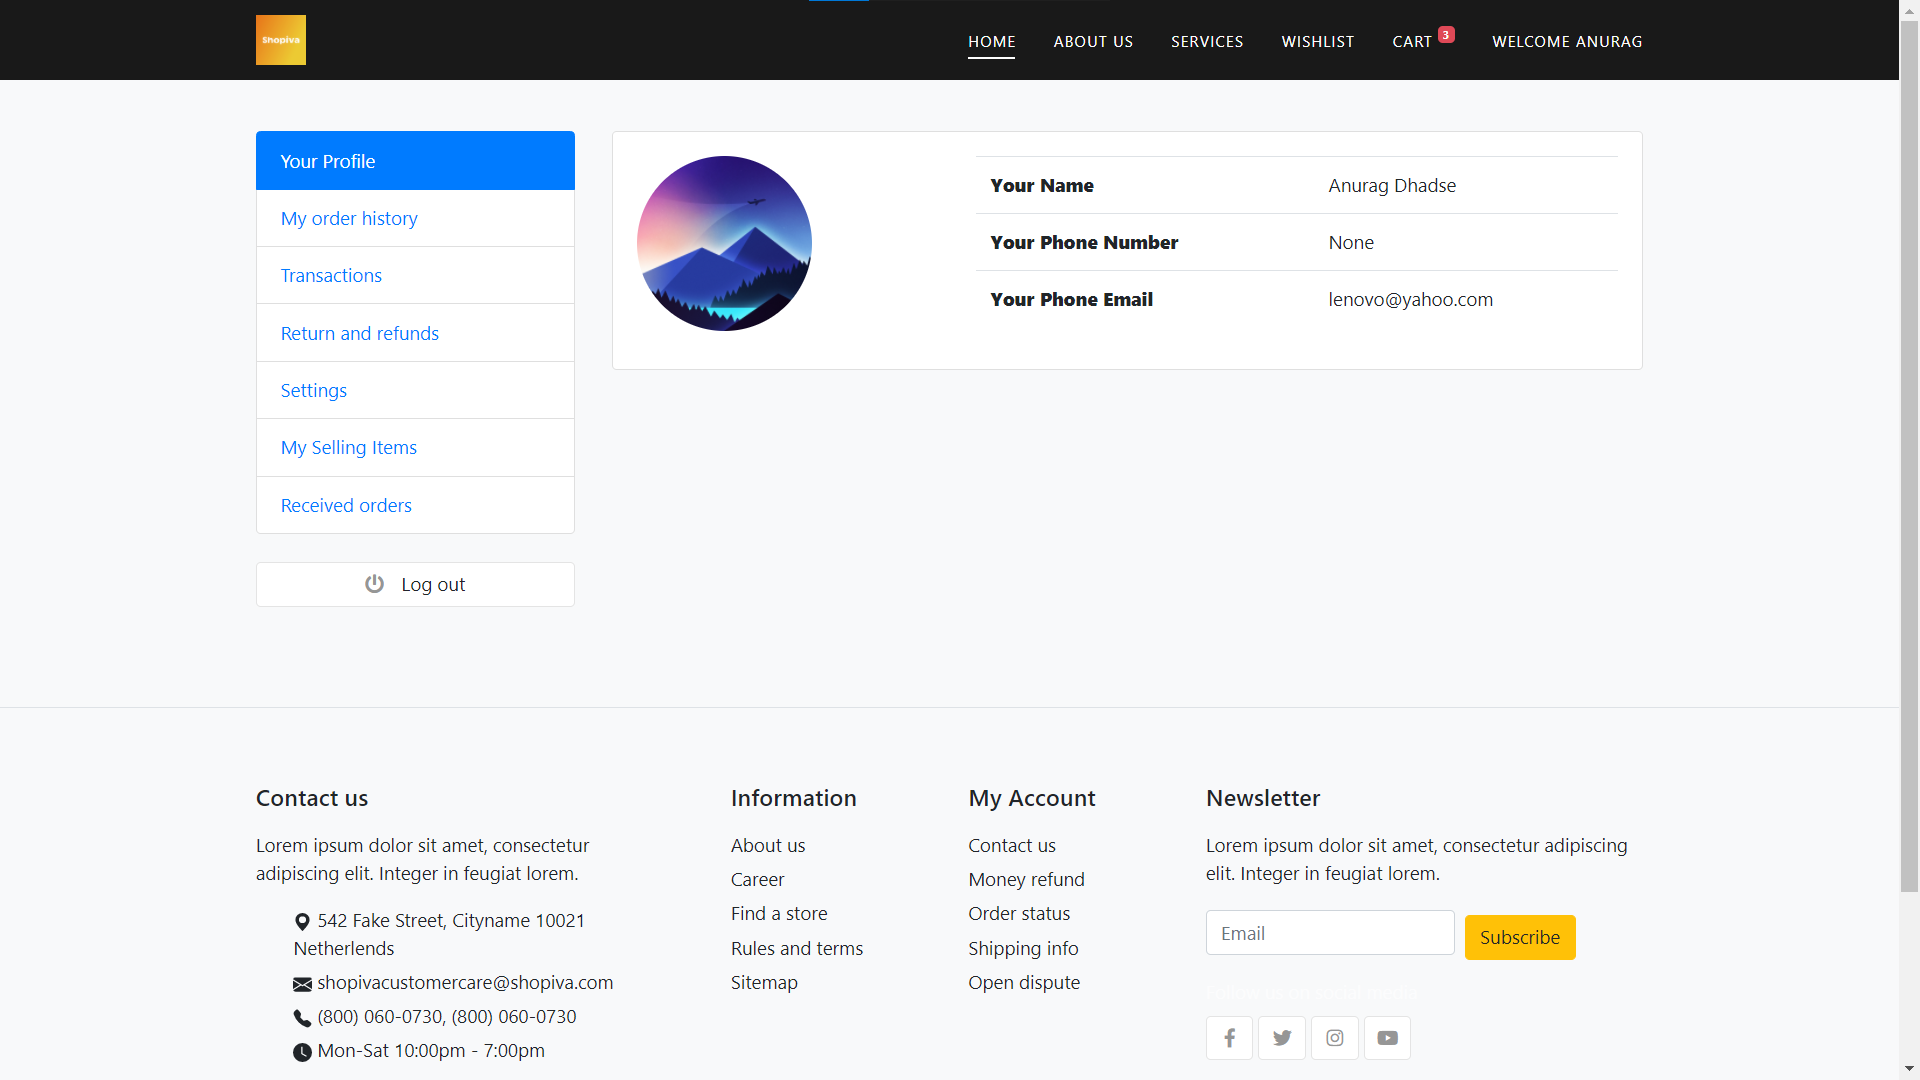The height and width of the screenshot is (1080, 1920).
Task: View My Selling Items
Action: point(348,447)
